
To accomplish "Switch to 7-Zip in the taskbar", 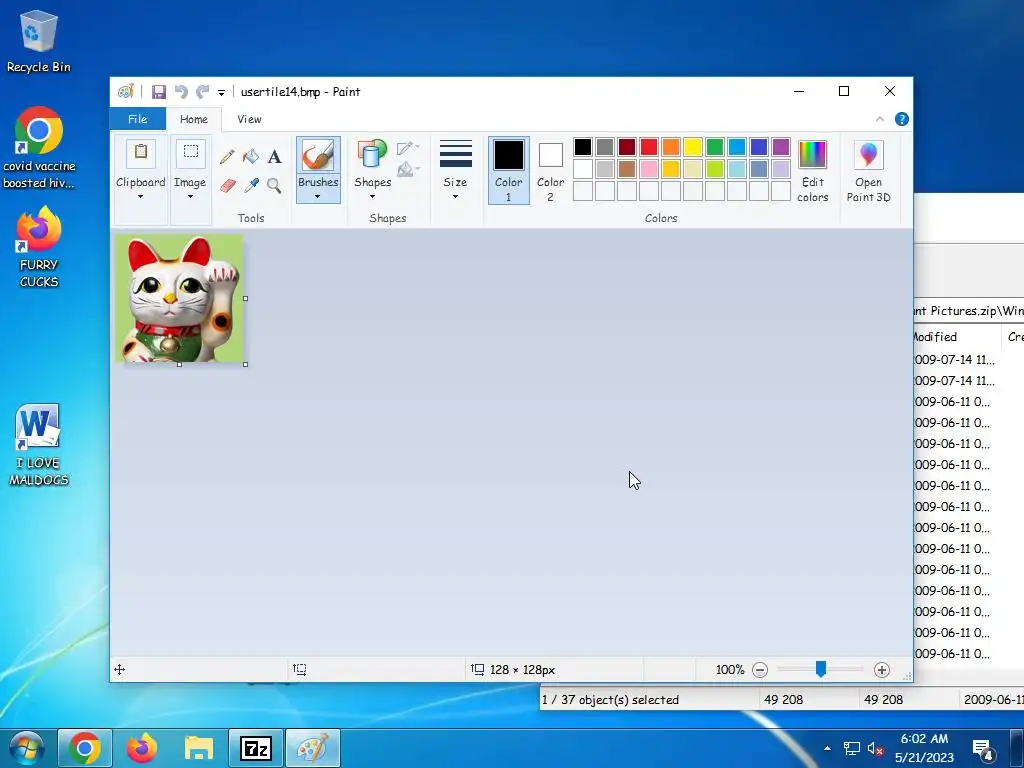I will (255, 748).
